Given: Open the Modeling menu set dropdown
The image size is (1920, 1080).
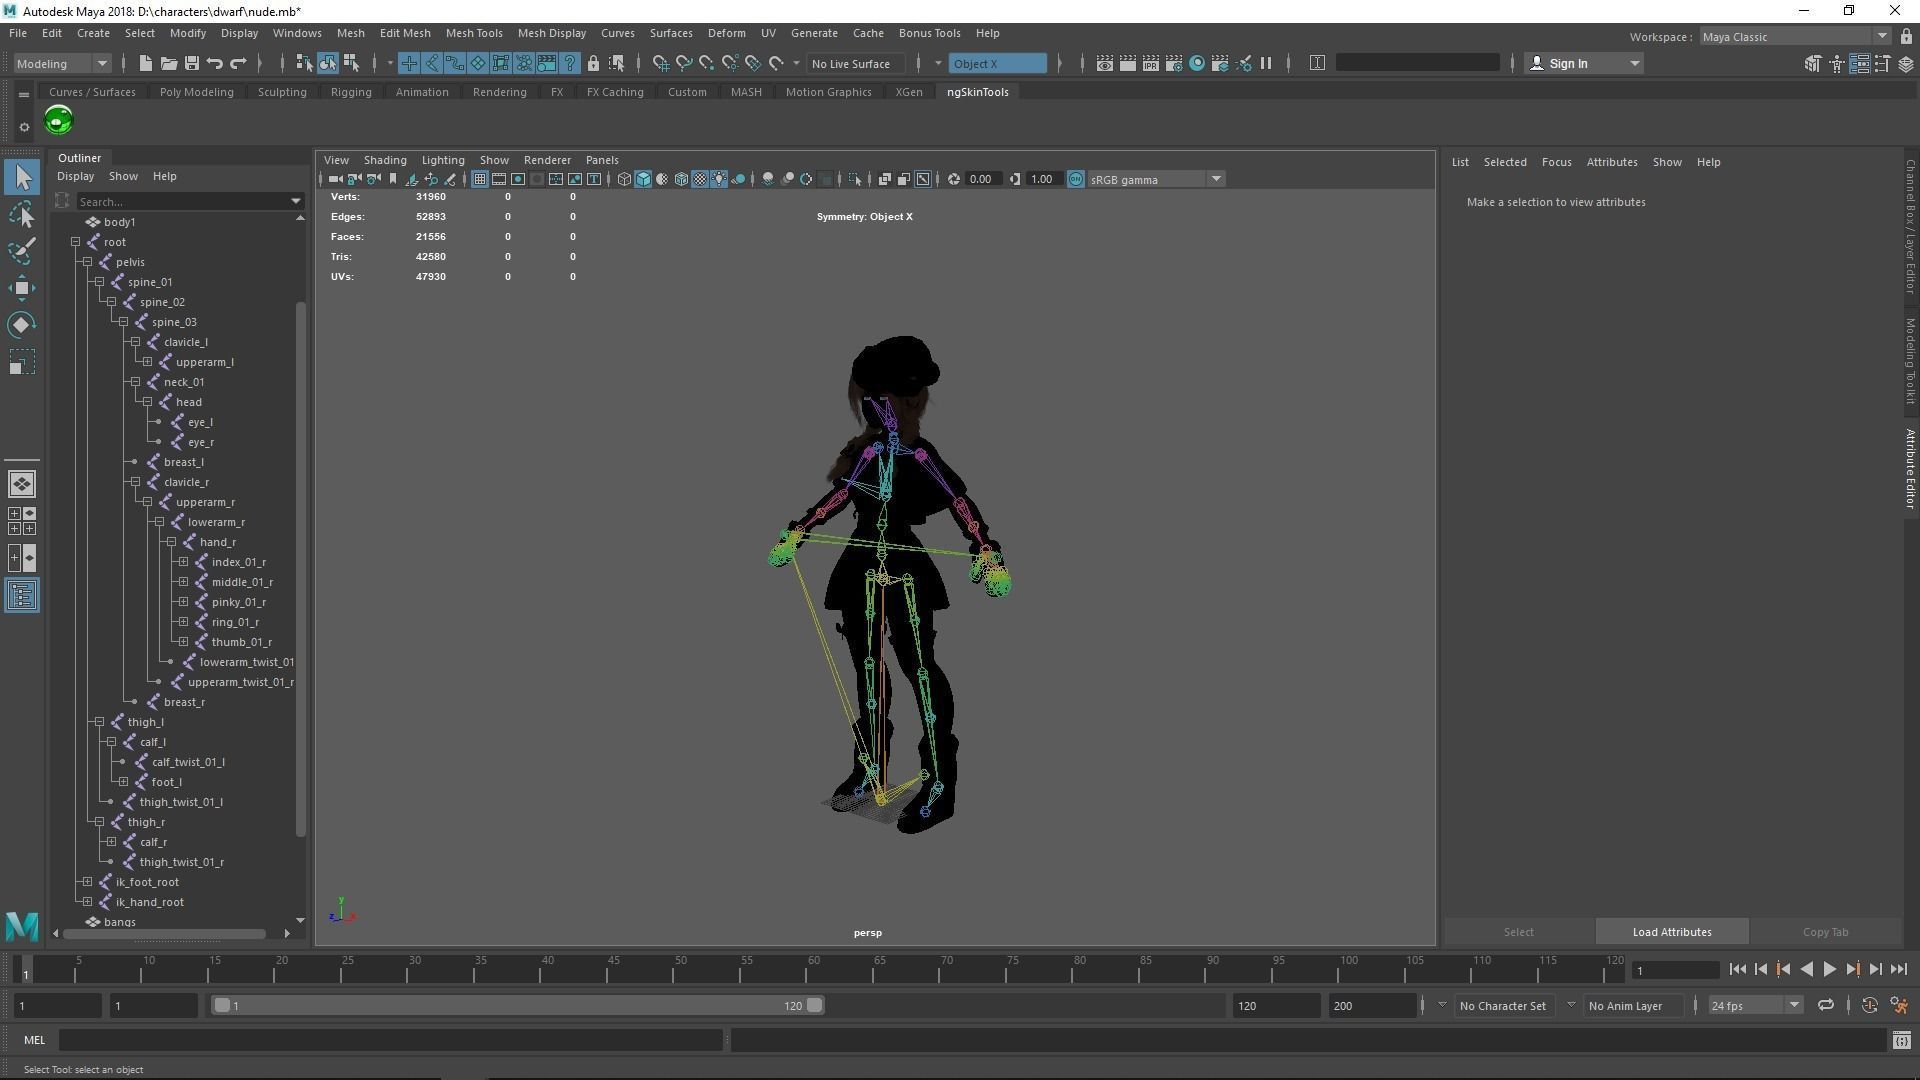Looking at the screenshot, I should pos(62,63).
